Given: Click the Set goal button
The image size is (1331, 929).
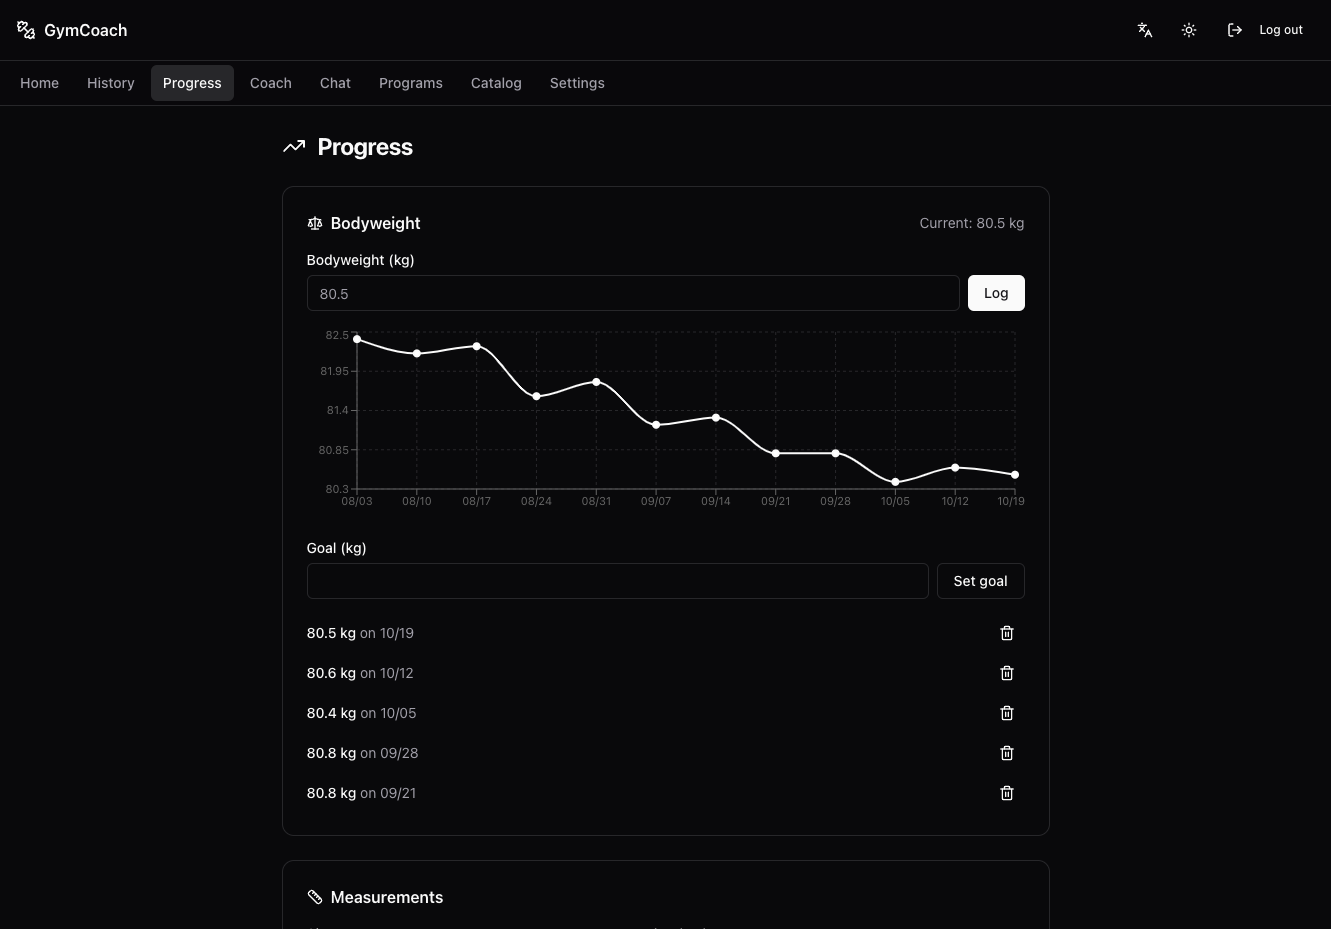Looking at the screenshot, I should (x=981, y=581).
